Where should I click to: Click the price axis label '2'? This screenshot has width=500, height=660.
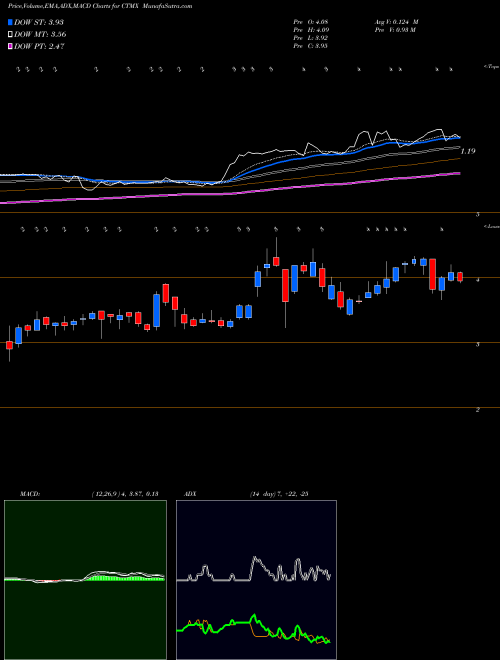[x=478, y=410]
